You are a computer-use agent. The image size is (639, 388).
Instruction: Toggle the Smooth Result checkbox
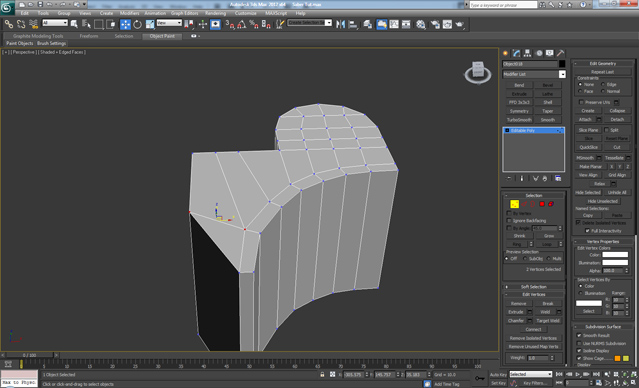pyautogui.click(x=579, y=335)
